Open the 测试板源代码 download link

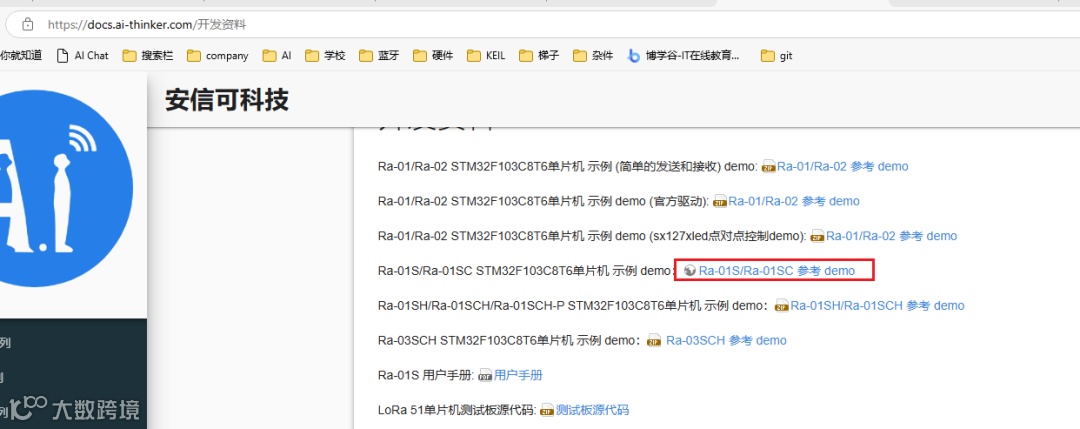click(592, 410)
